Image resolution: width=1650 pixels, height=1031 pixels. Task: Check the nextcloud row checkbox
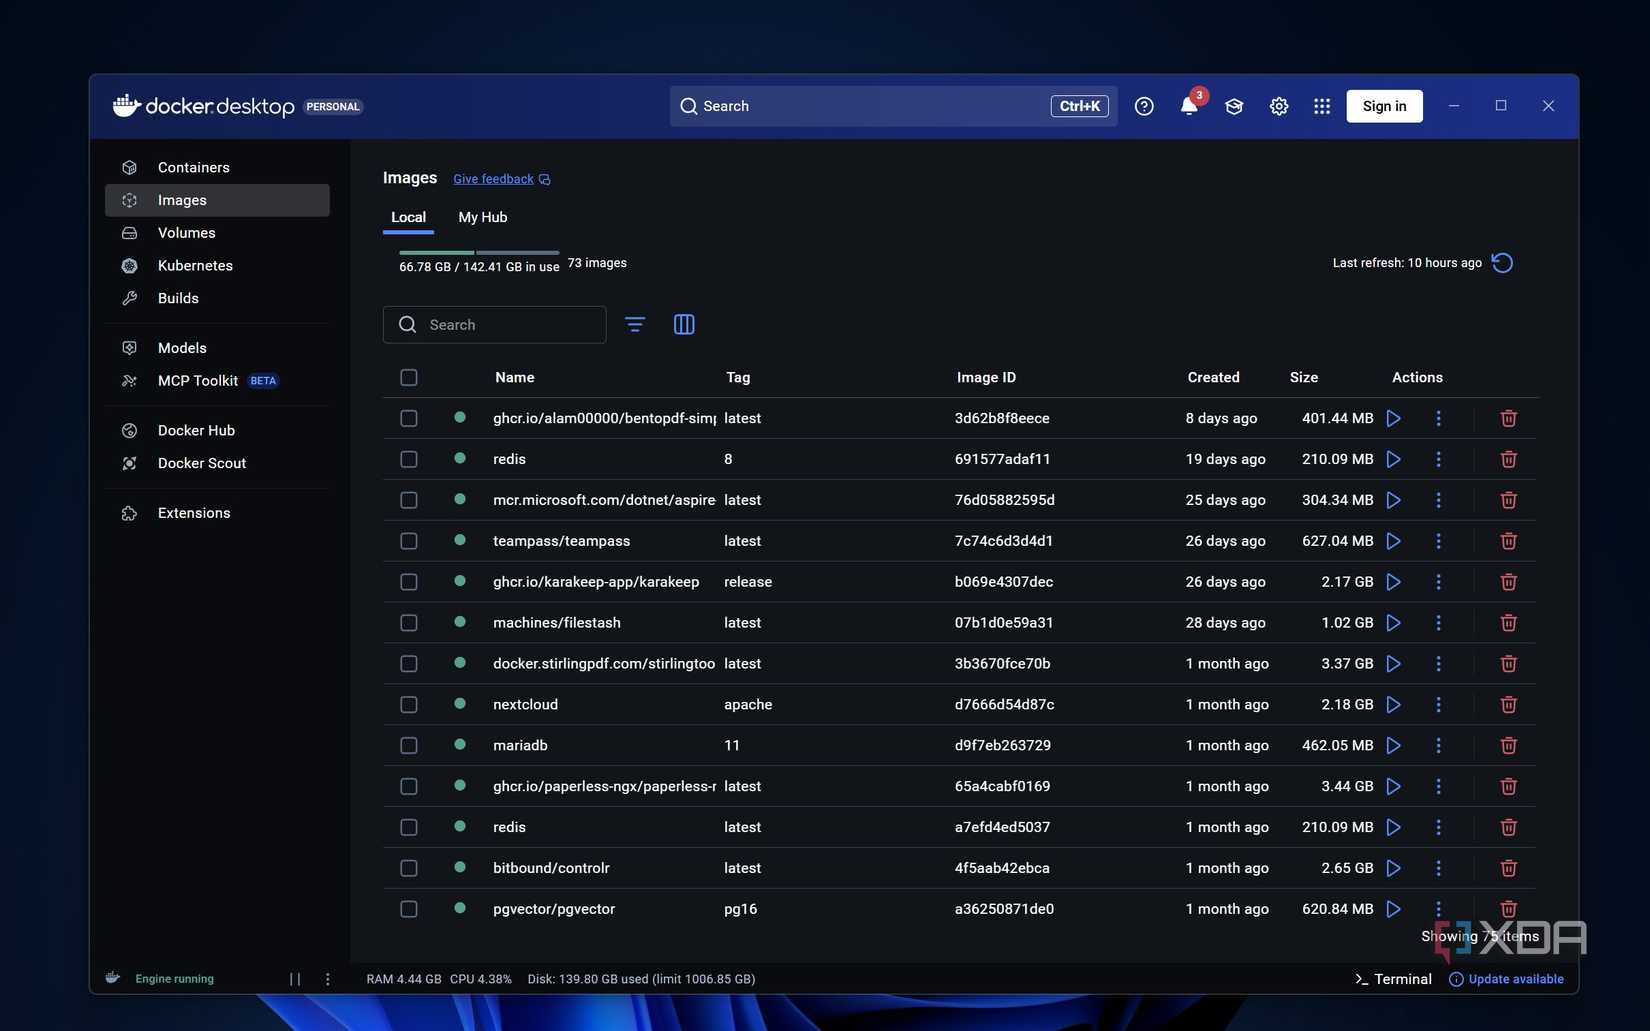409,705
